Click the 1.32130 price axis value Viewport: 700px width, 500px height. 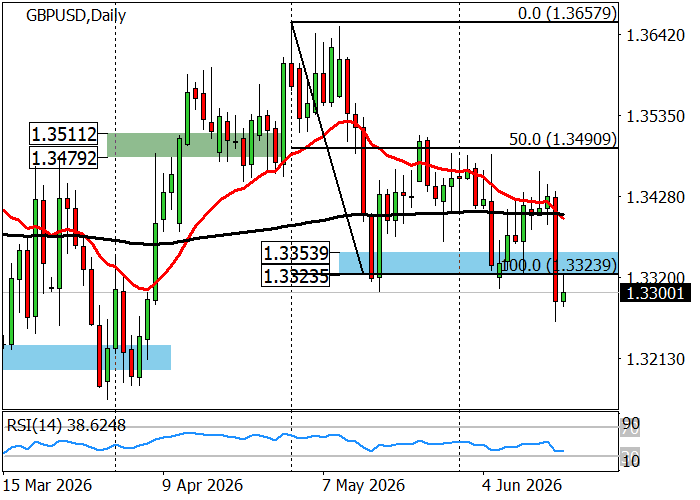pos(655,358)
